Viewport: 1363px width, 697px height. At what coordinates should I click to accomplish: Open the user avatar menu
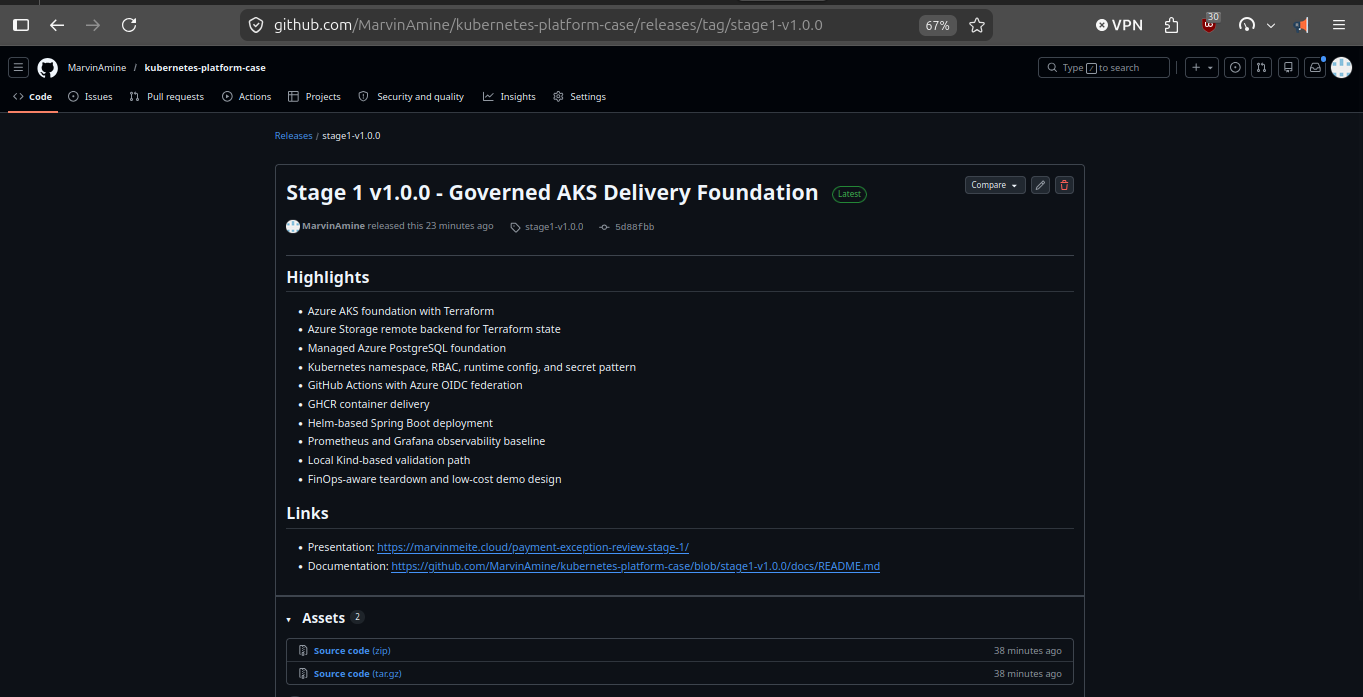coord(1341,68)
